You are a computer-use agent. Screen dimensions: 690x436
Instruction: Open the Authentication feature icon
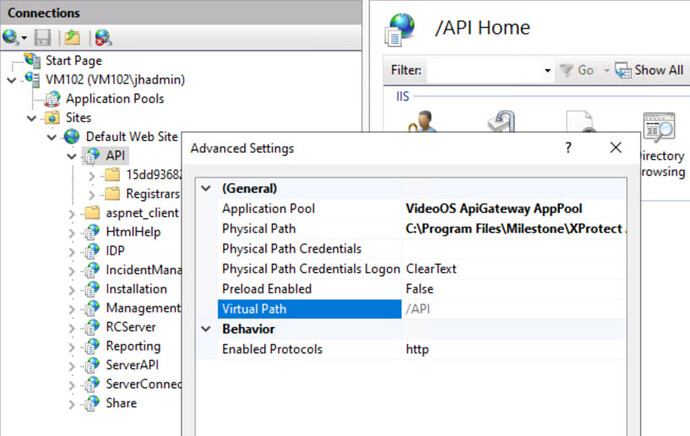[x=423, y=121]
